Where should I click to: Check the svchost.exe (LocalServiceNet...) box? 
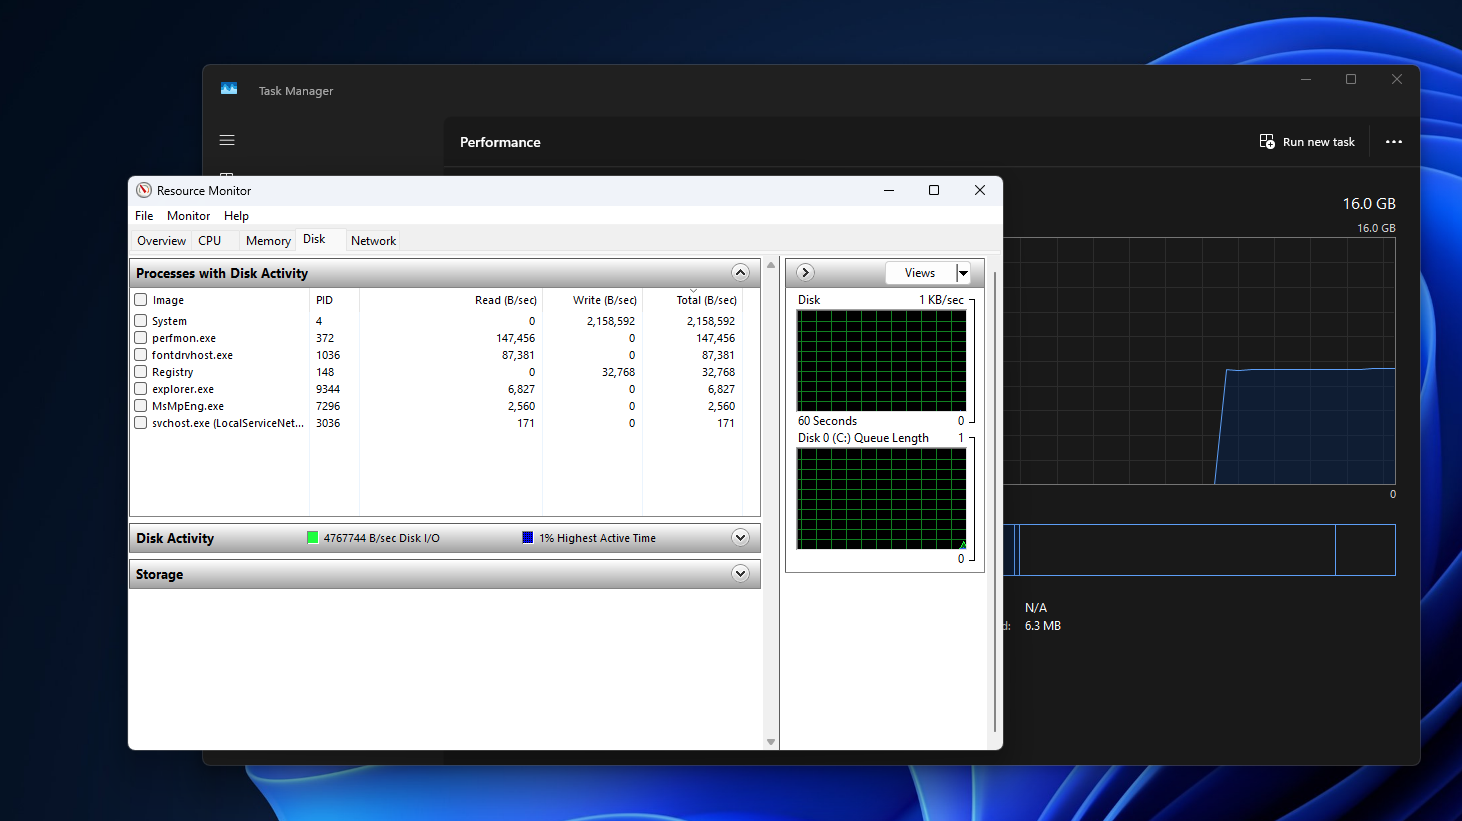coord(141,423)
